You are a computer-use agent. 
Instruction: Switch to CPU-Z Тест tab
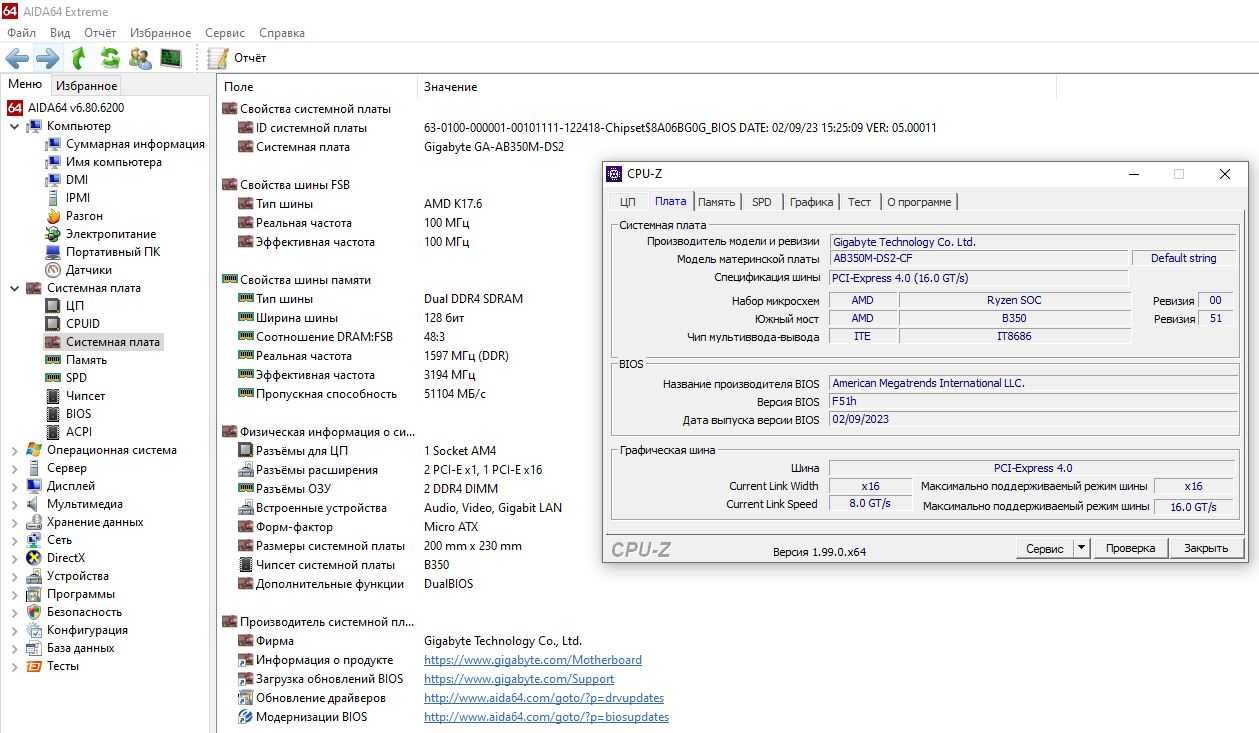[x=859, y=202]
